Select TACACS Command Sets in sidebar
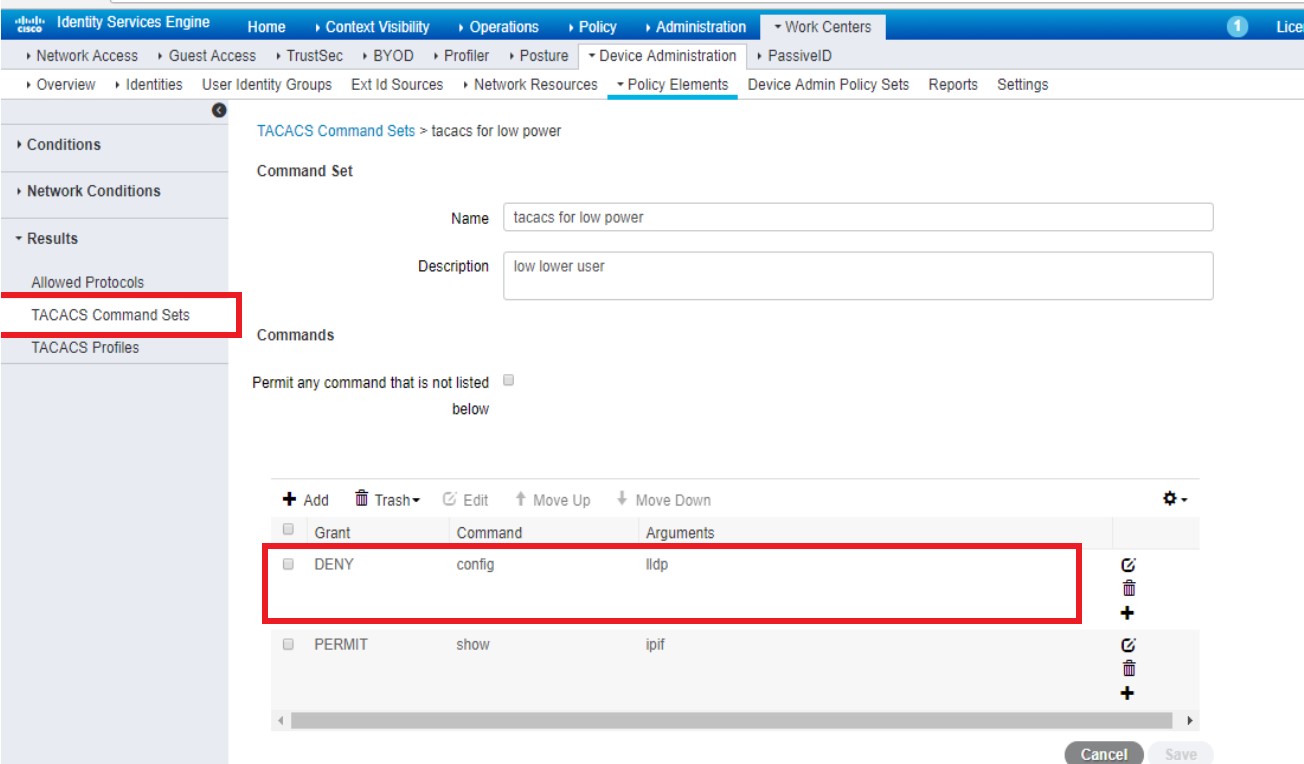 [111, 315]
